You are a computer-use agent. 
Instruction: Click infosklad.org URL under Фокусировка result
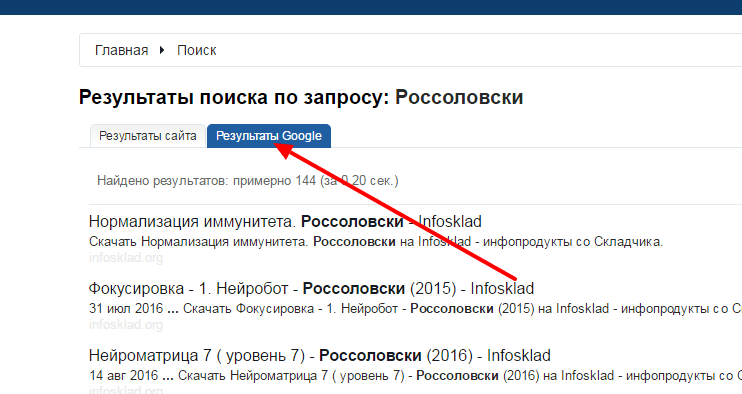point(126,325)
